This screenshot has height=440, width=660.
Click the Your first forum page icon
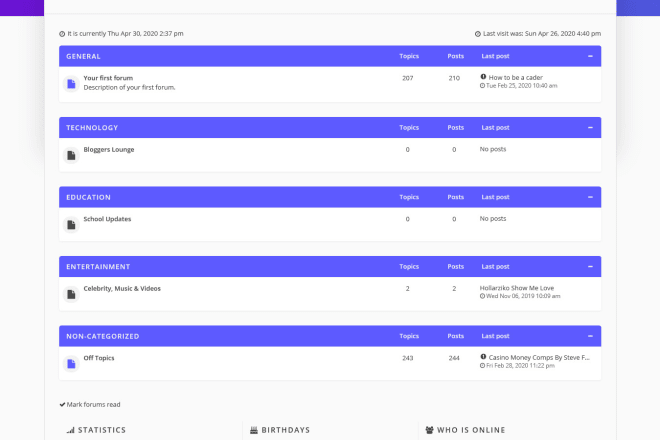click(x=71, y=84)
